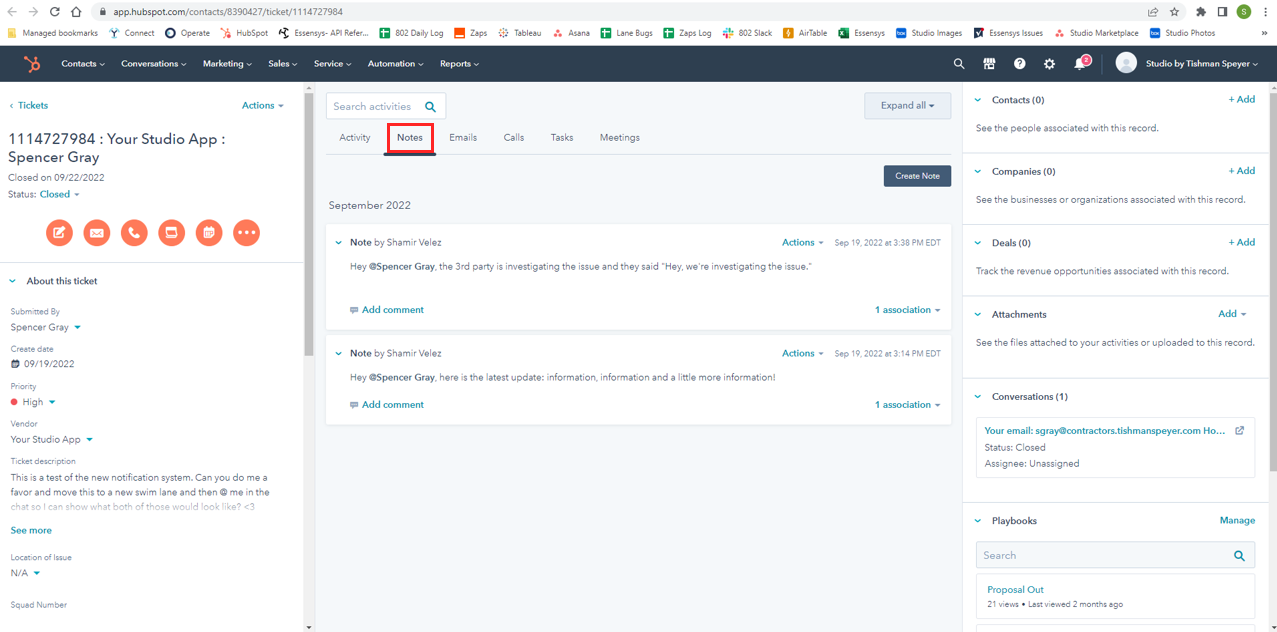Screen dimensions: 1277x632
Task: Open the HubSpot search magnifier in top bar
Action: (x=959, y=64)
